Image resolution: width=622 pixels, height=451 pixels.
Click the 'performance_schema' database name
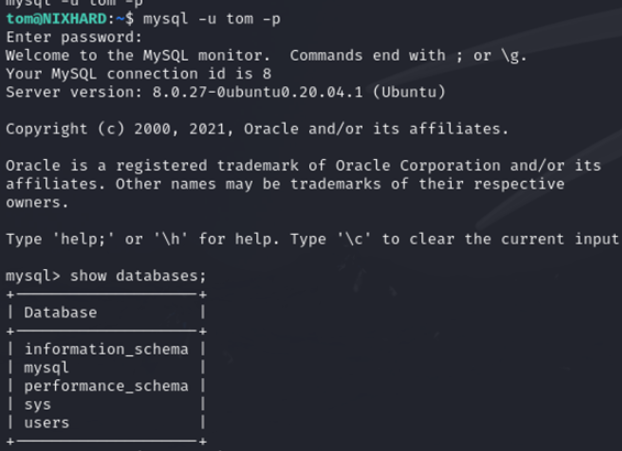[106, 386]
